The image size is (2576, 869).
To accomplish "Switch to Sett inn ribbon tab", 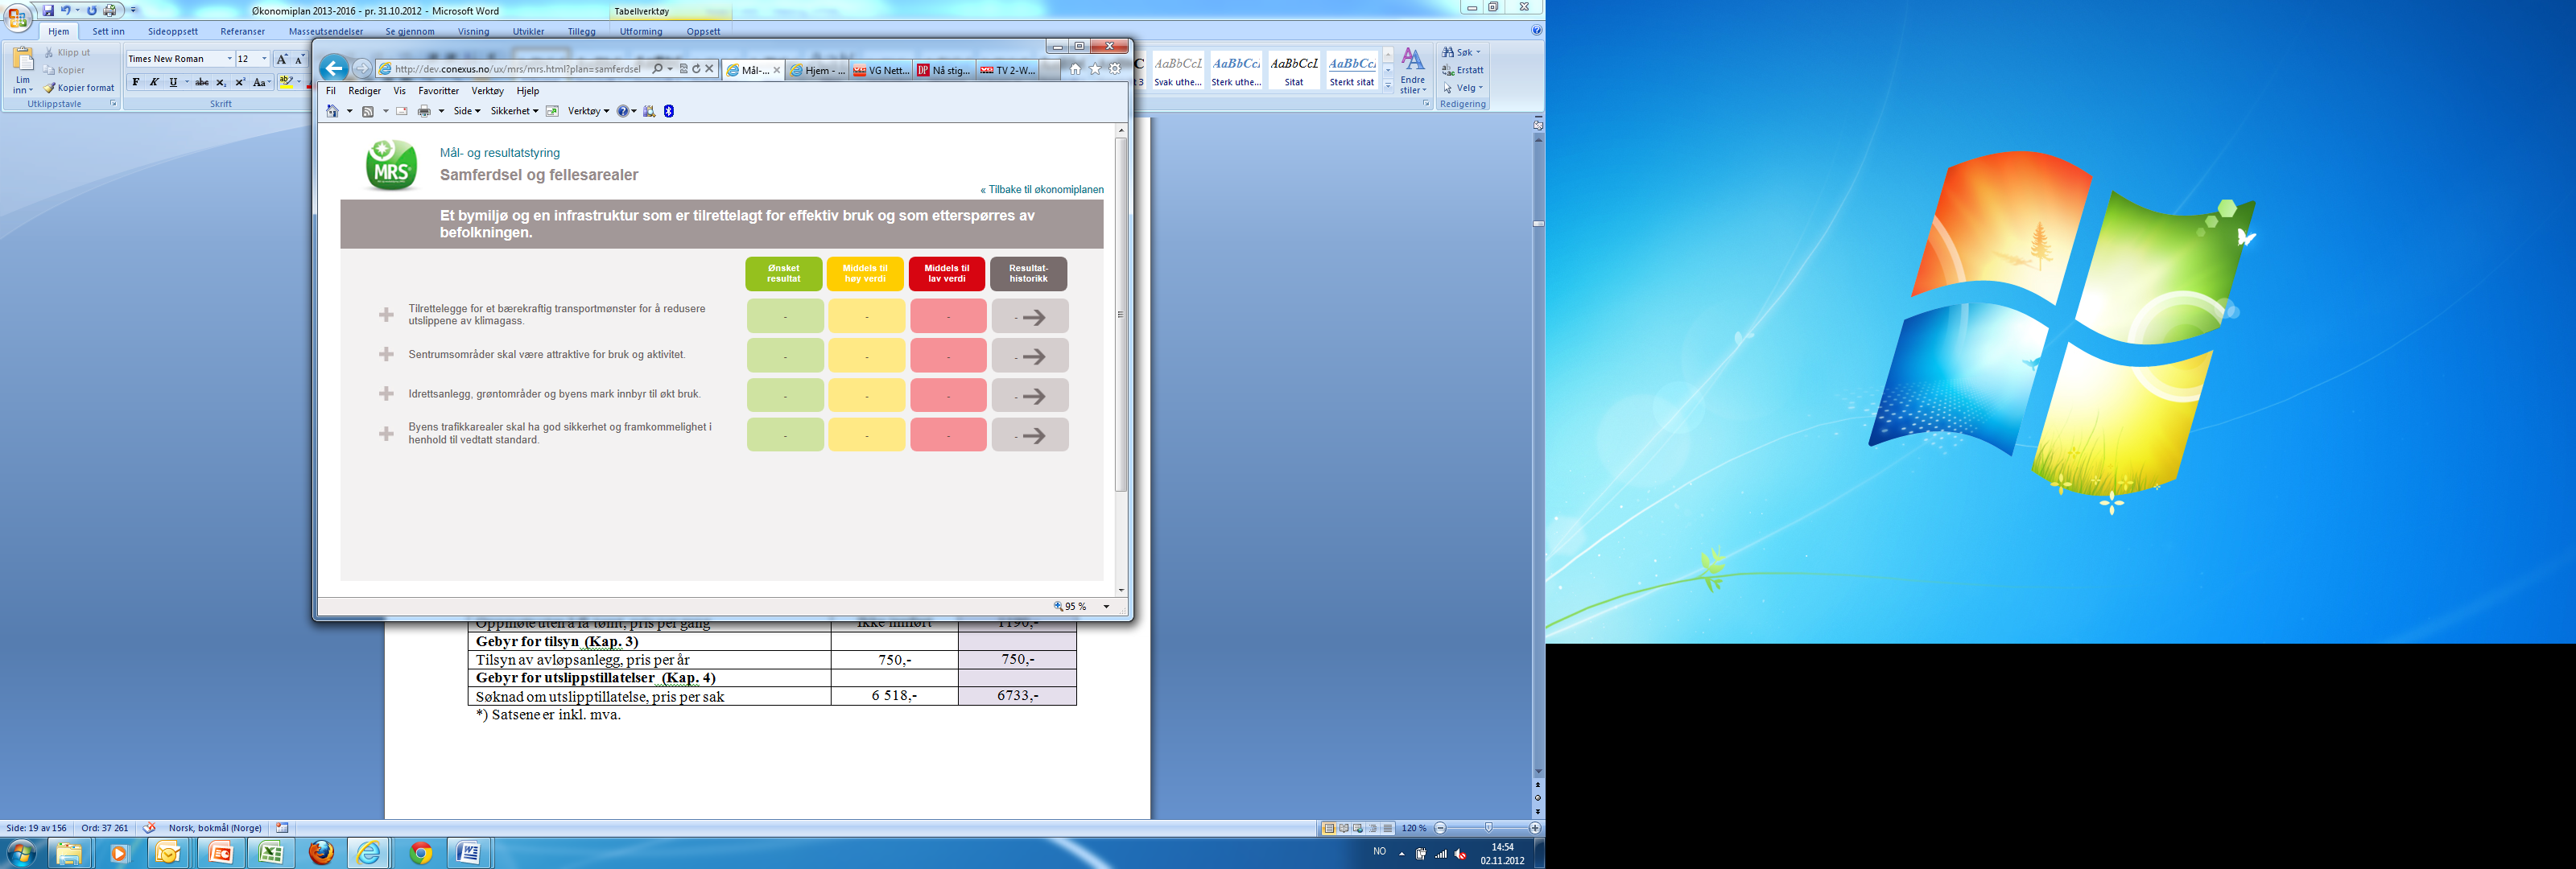I will 108,31.
